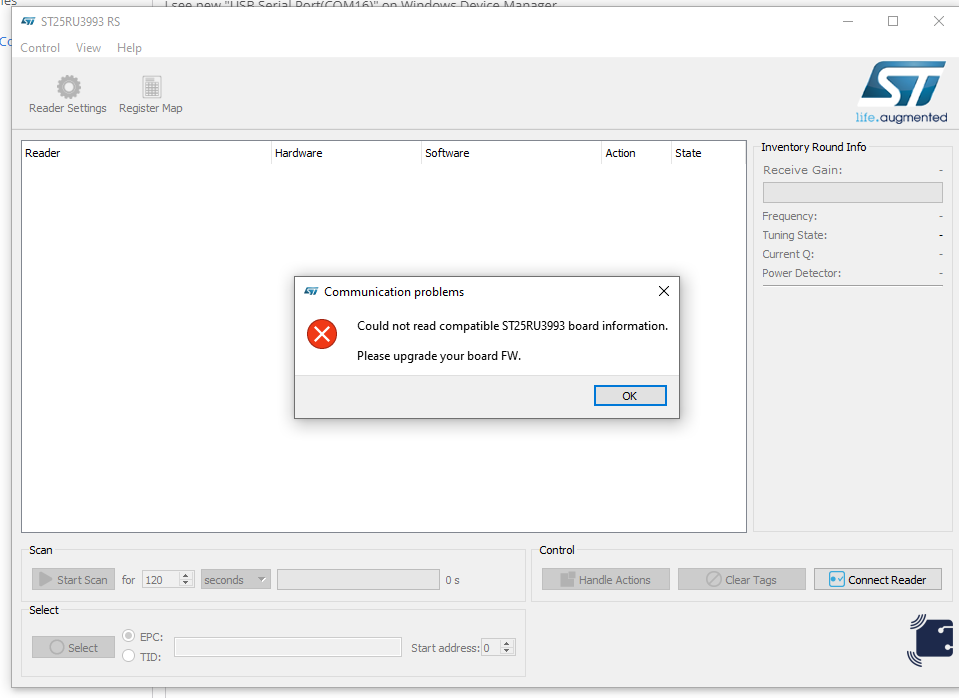Image resolution: width=959 pixels, height=698 pixels.
Task: Click the Handle Actions button
Action: 605,579
